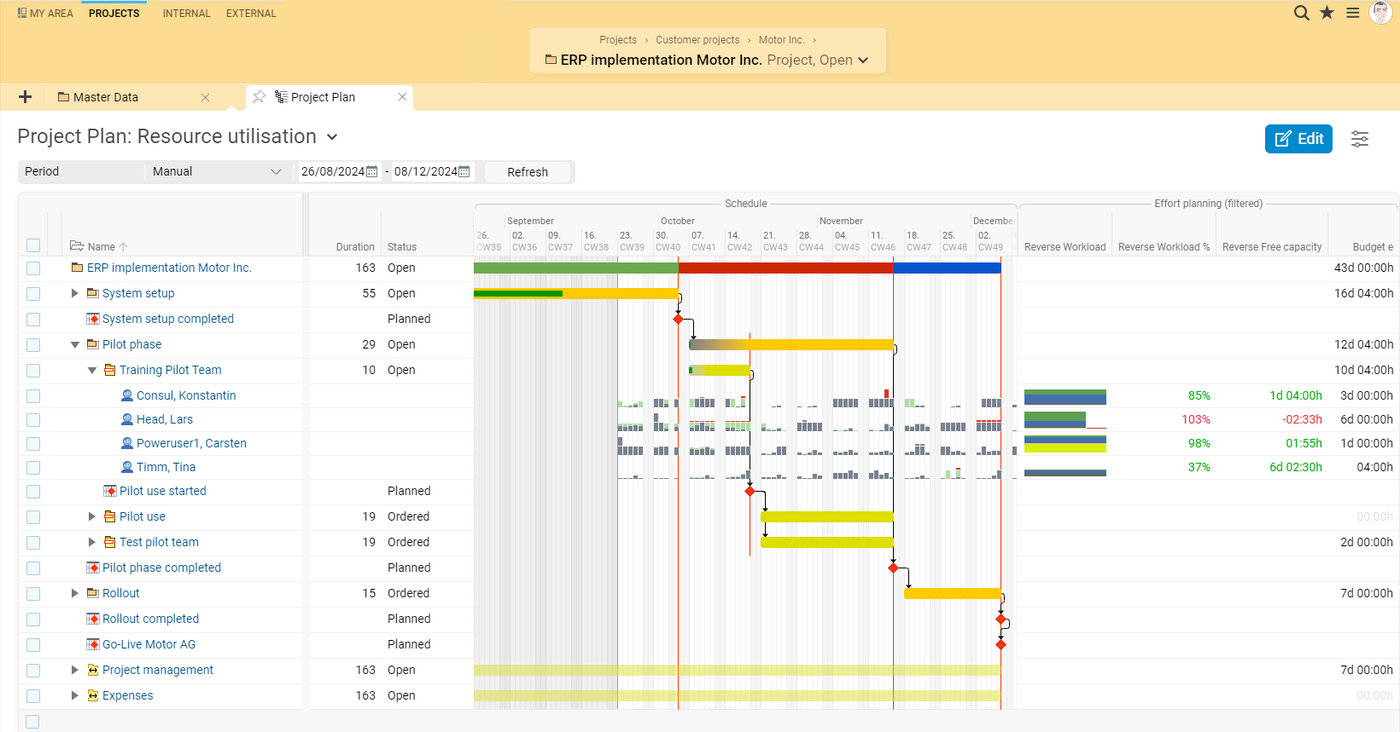
Task: Pin Project Plan tab with star icon
Action: pyautogui.click(x=259, y=97)
